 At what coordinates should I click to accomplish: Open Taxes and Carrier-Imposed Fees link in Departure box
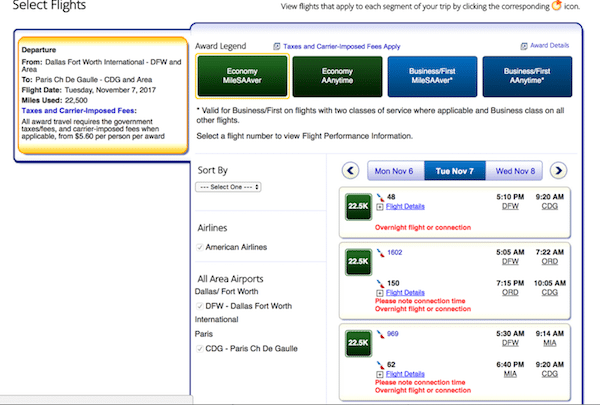(x=79, y=111)
